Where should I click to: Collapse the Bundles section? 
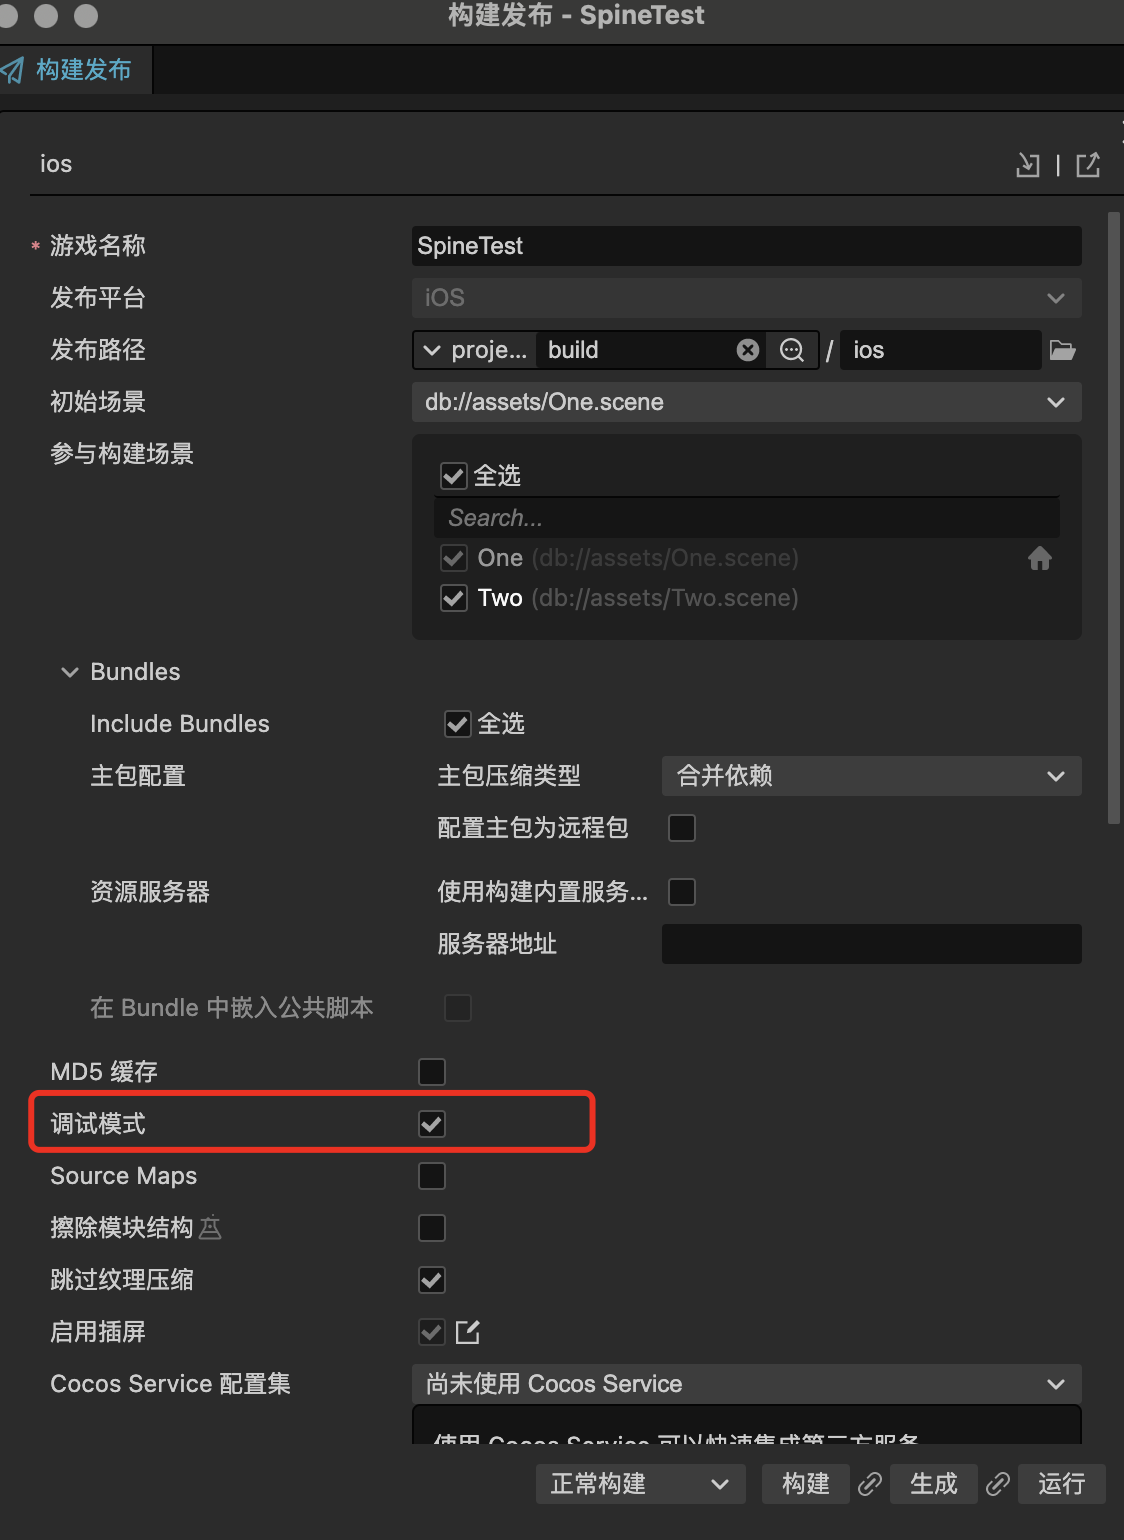[x=70, y=672]
